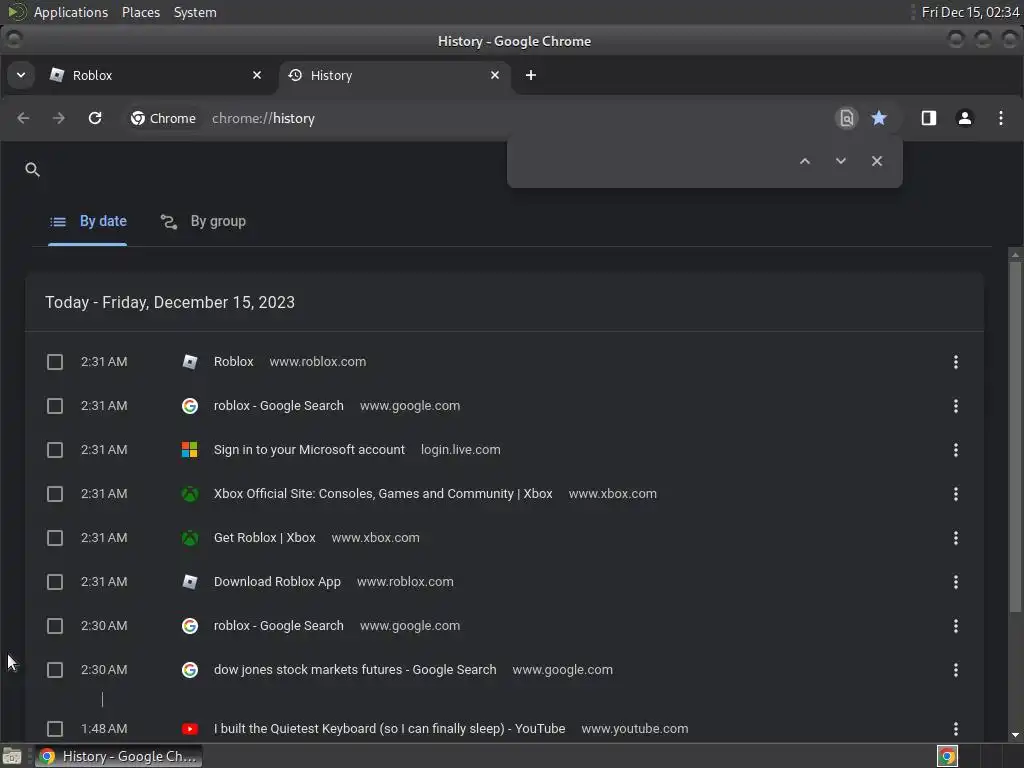This screenshot has height=768, width=1024.
Task: Click the find-in-page icon in address bar
Action: [846, 118]
